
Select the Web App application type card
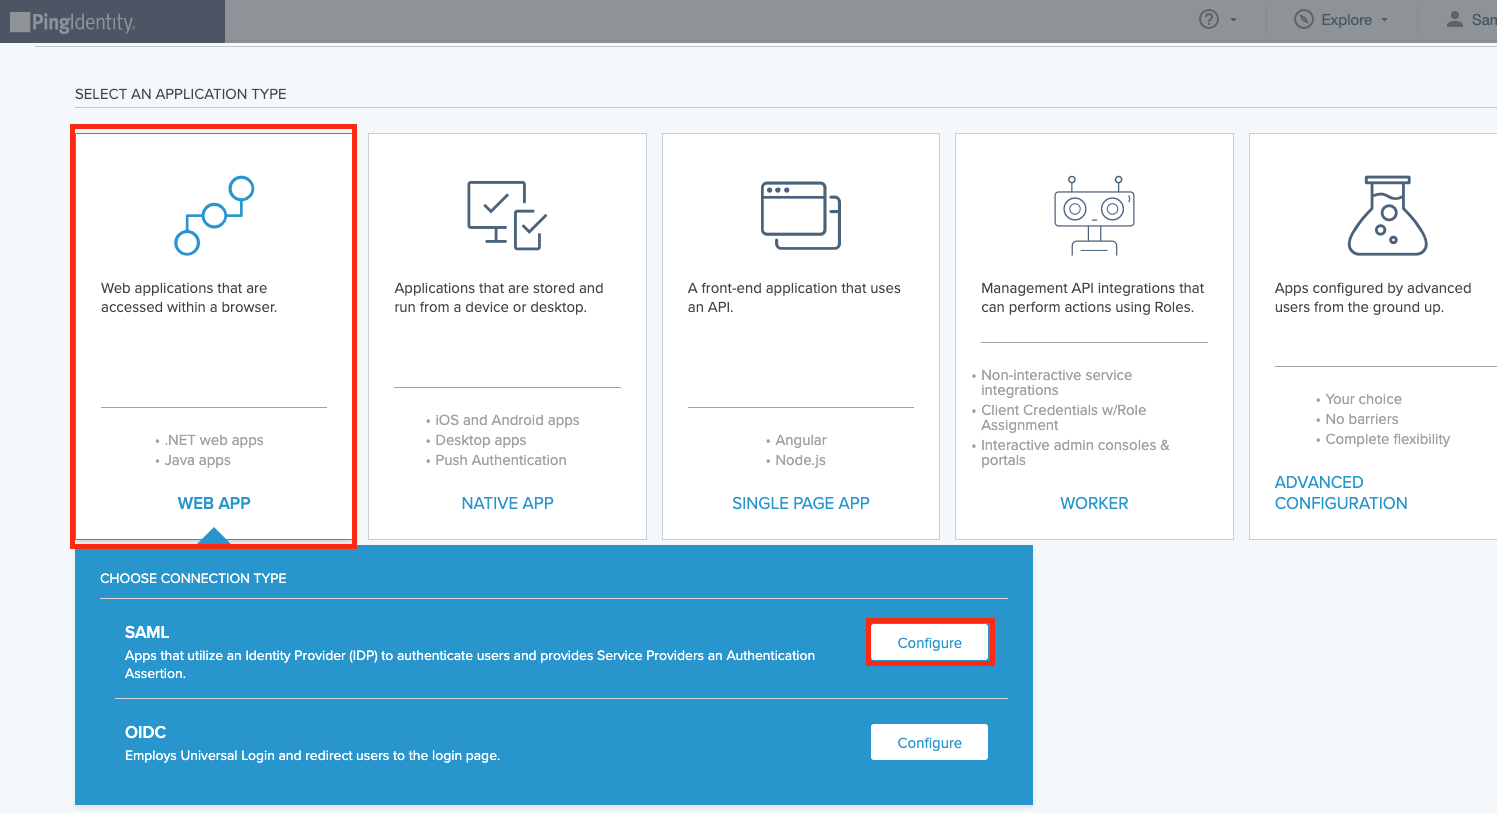tap(213, 335)
